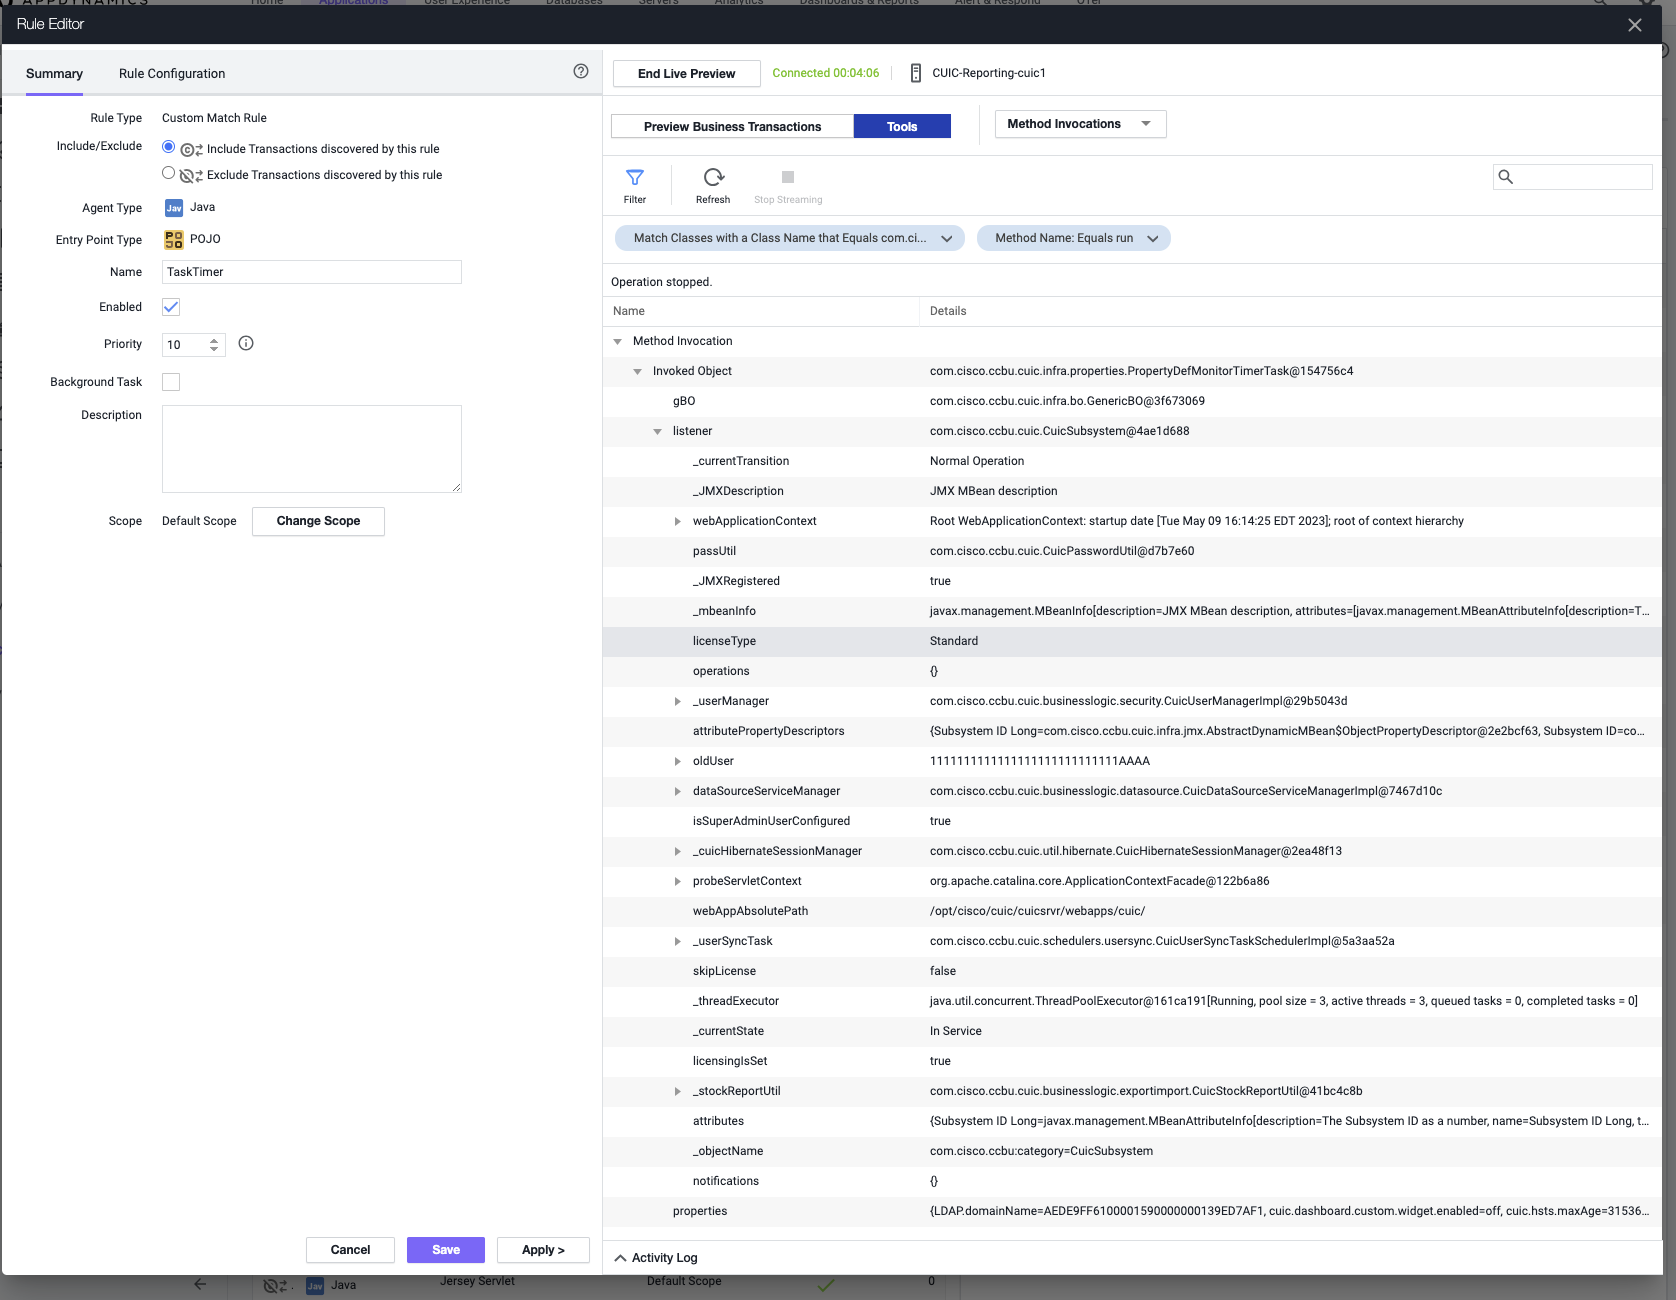Click the Priority info icon

pos(246,343)
